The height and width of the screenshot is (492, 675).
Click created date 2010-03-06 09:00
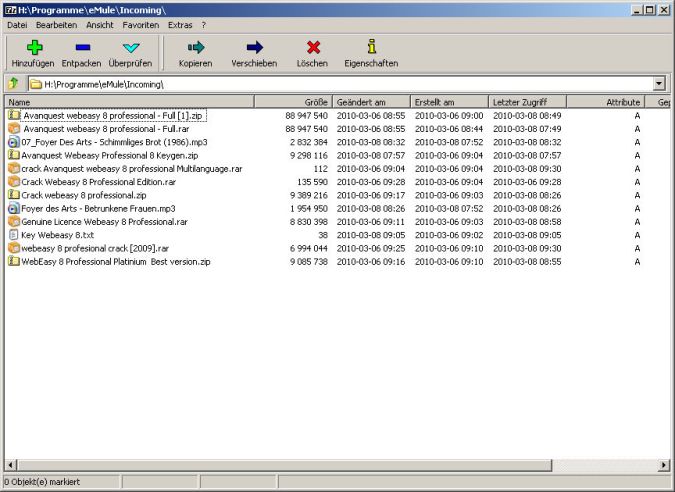[x=449, y=115]
